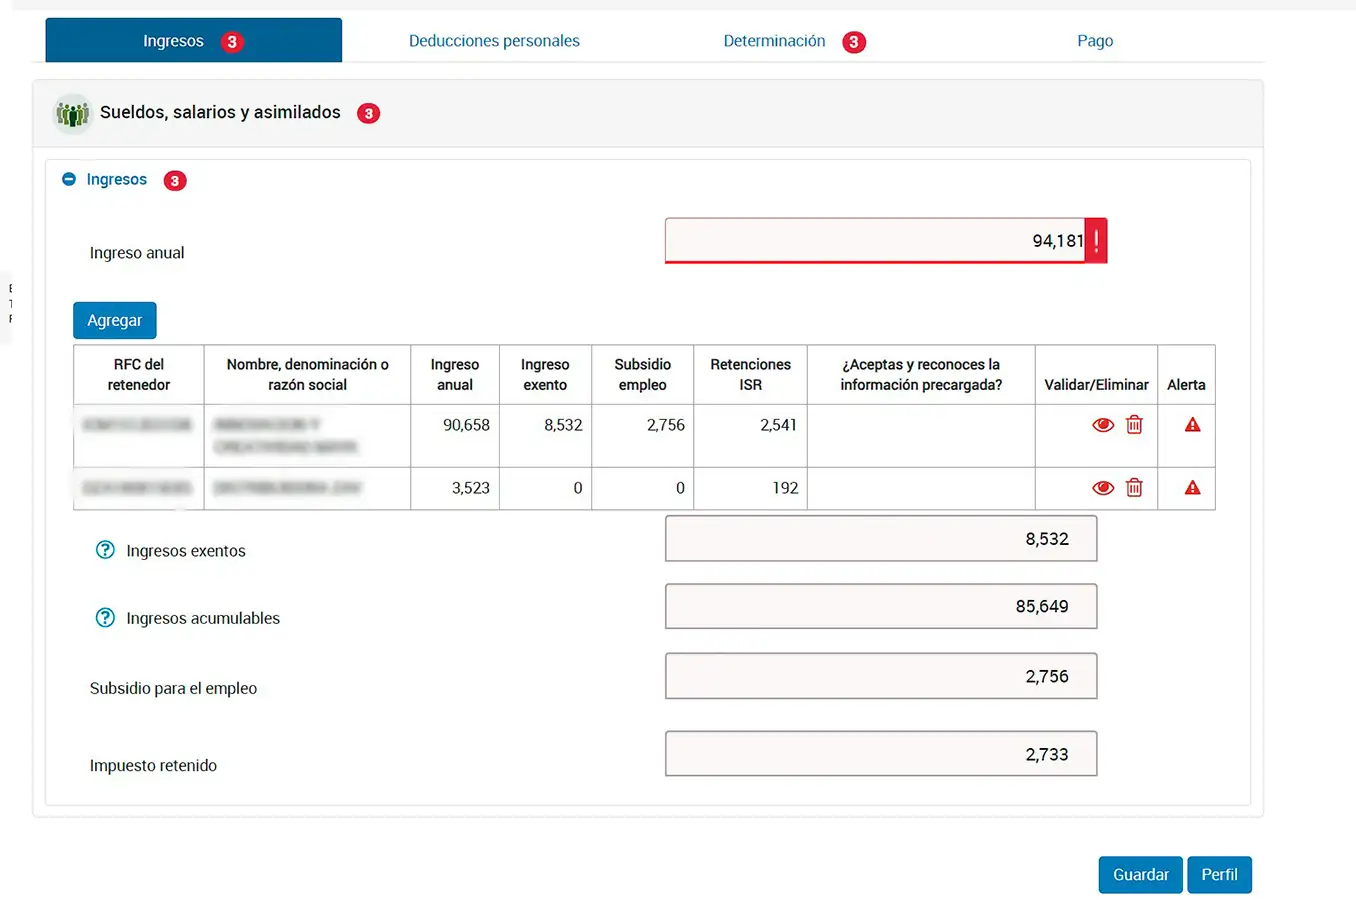Click the Sueldos, salarios y asimilados people icon
This screenshot has width=1356, height=900.
point(72,114)
